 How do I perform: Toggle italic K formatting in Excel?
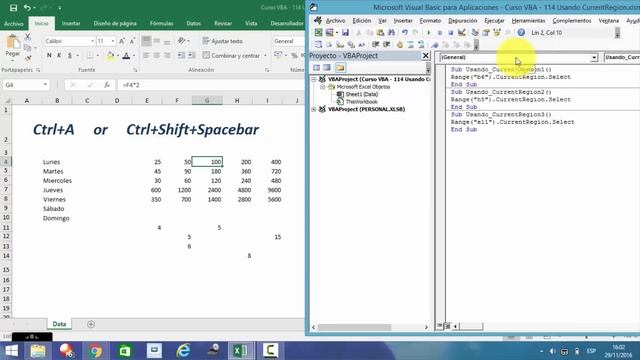[59, 56]
